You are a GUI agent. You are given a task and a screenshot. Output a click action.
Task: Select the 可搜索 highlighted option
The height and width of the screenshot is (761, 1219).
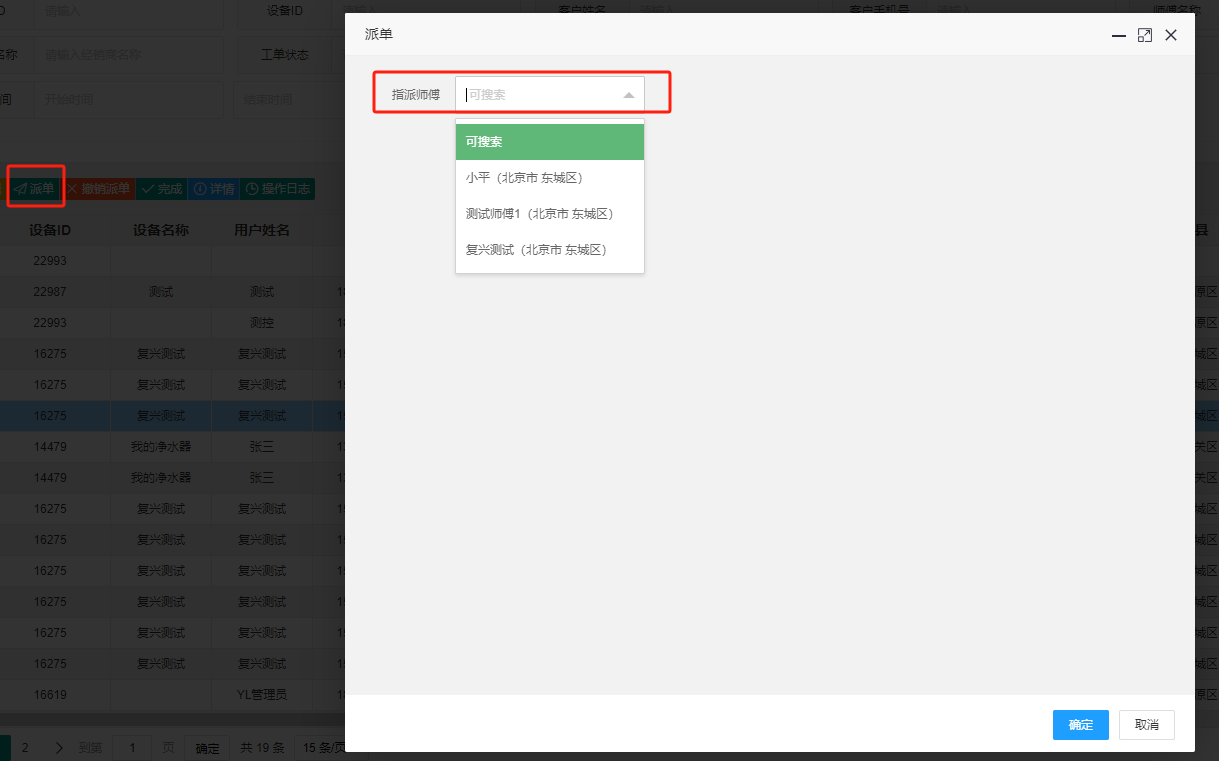(x=550, y=142)
